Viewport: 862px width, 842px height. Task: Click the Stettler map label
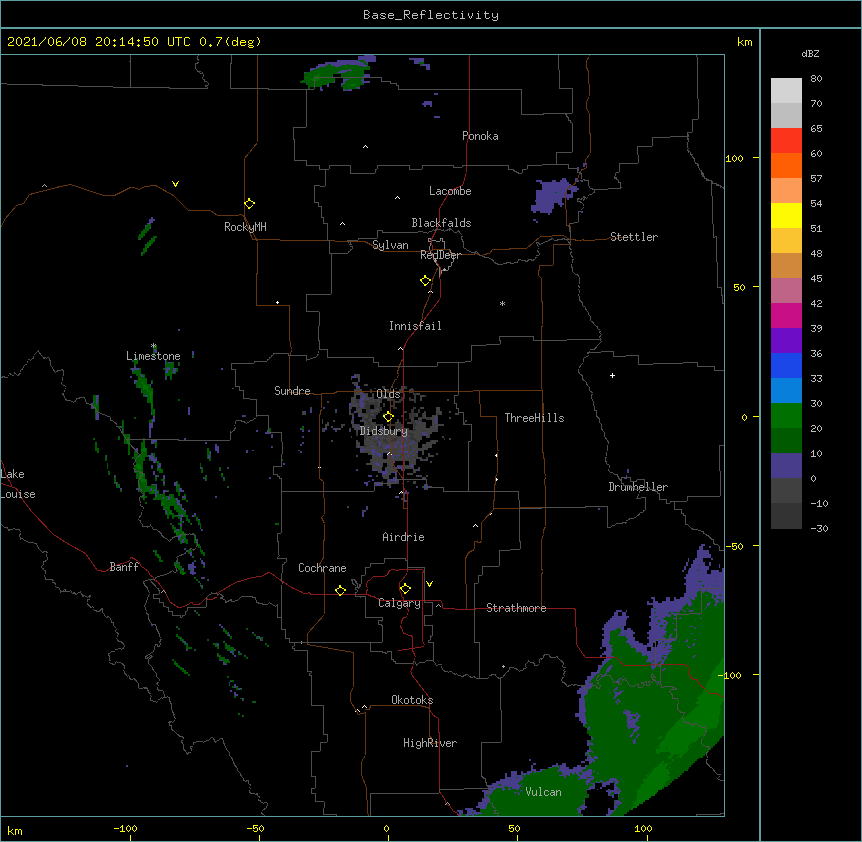pyautogui.click(x=634, y=237)
